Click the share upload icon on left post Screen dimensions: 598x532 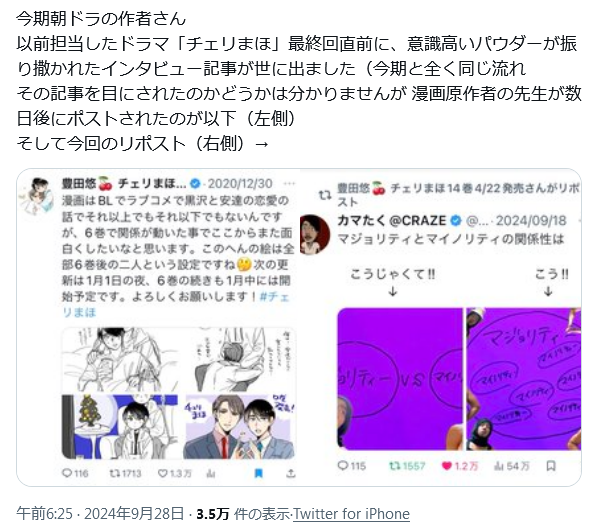click(x=291, y=473)
